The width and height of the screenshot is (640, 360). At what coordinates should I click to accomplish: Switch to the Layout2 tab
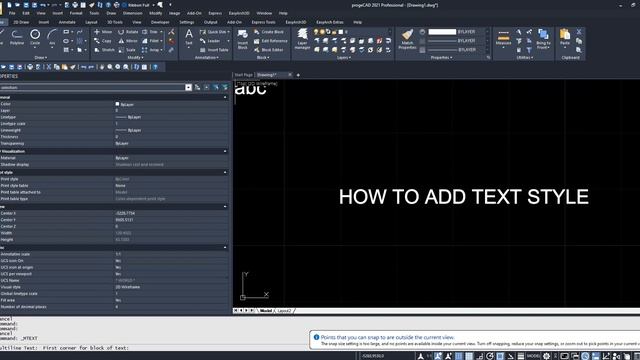pos(284,311)
